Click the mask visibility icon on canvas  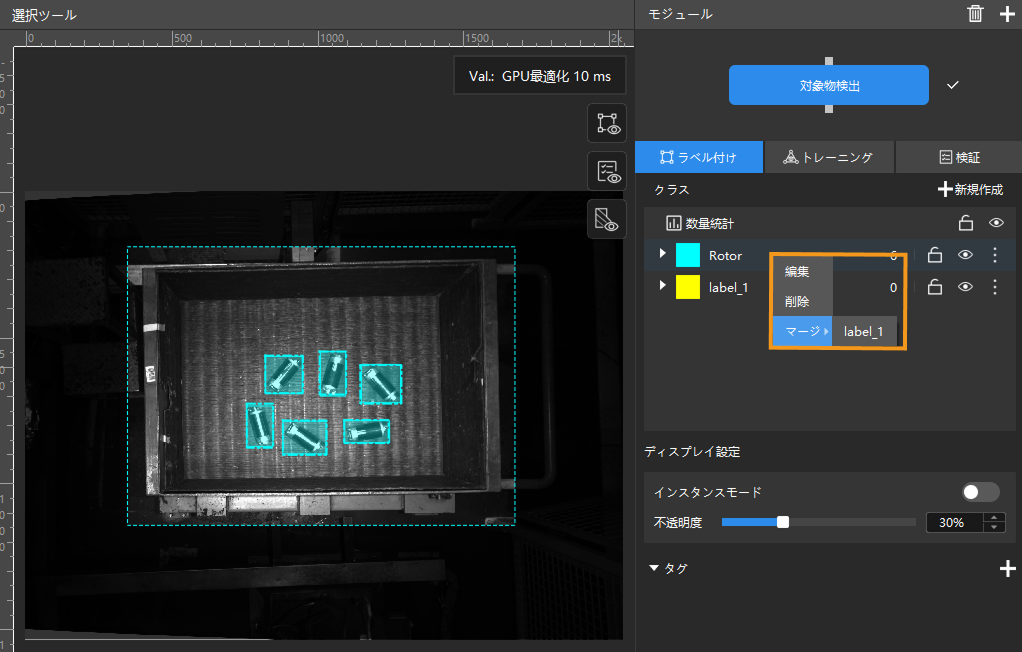(607, 218)
